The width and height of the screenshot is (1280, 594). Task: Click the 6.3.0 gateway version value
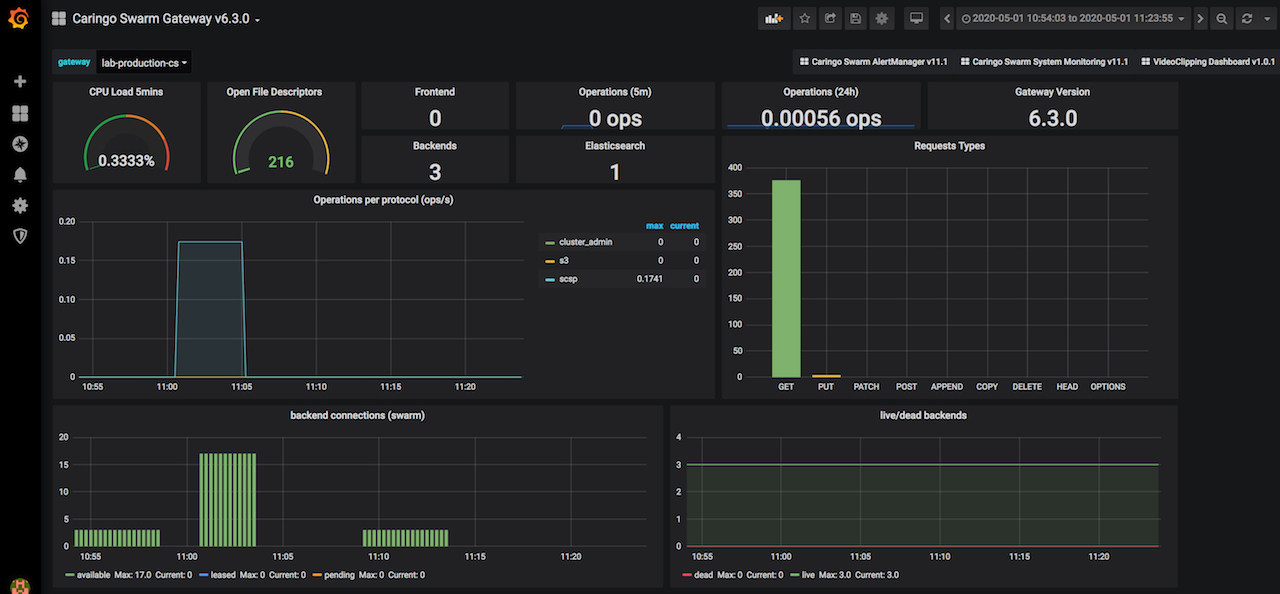(x=1052, y=118)
